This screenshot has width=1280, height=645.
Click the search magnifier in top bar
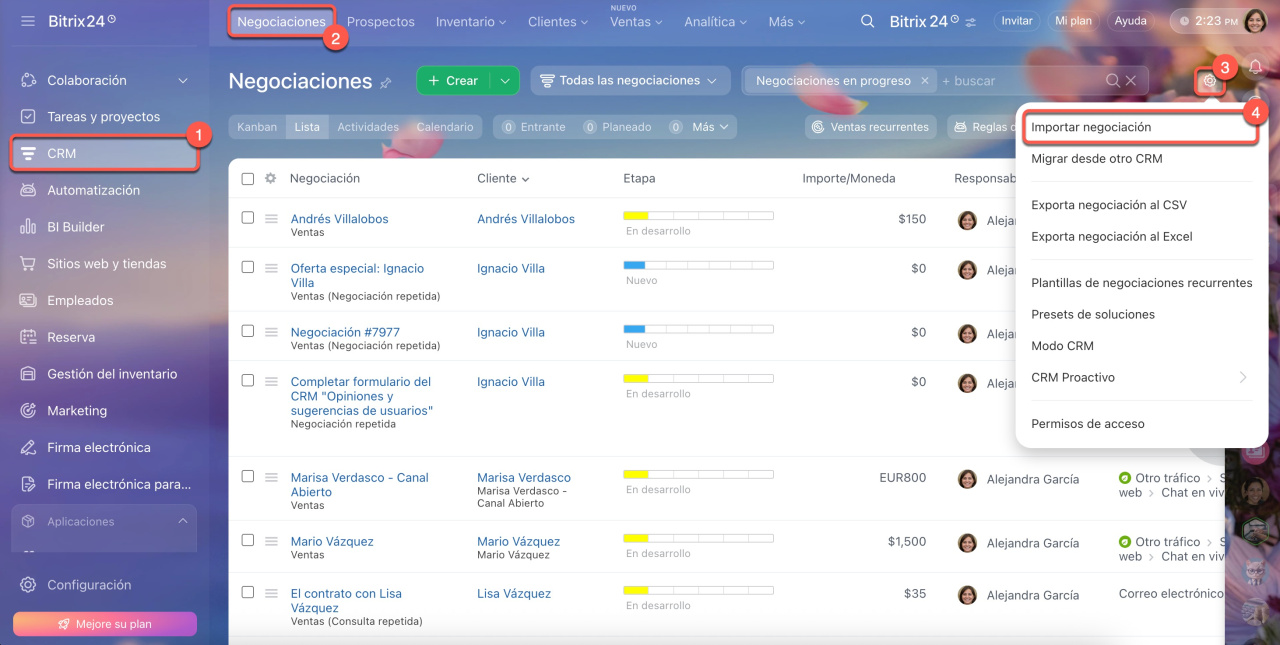pyautogui.click(x=867, y=21)
